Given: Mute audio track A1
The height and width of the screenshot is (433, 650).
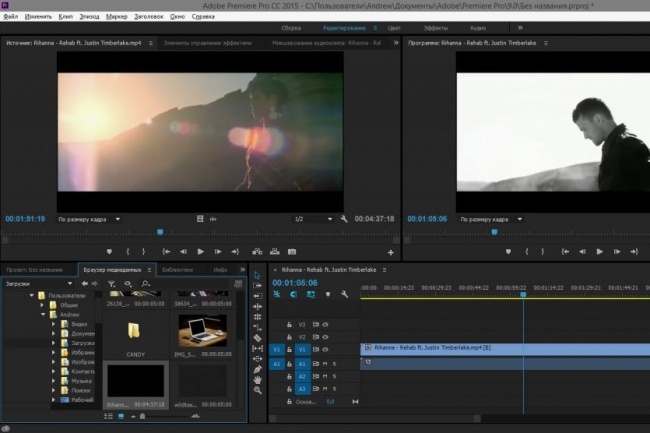Looking at the screenshot, I should (x=325, y=364).
